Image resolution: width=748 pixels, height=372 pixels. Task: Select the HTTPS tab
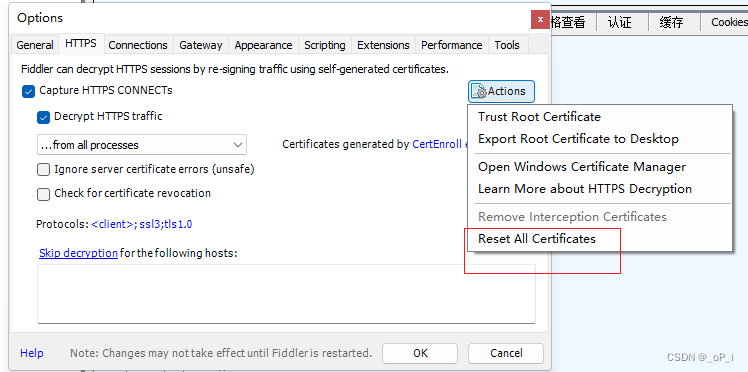(81, 43)
